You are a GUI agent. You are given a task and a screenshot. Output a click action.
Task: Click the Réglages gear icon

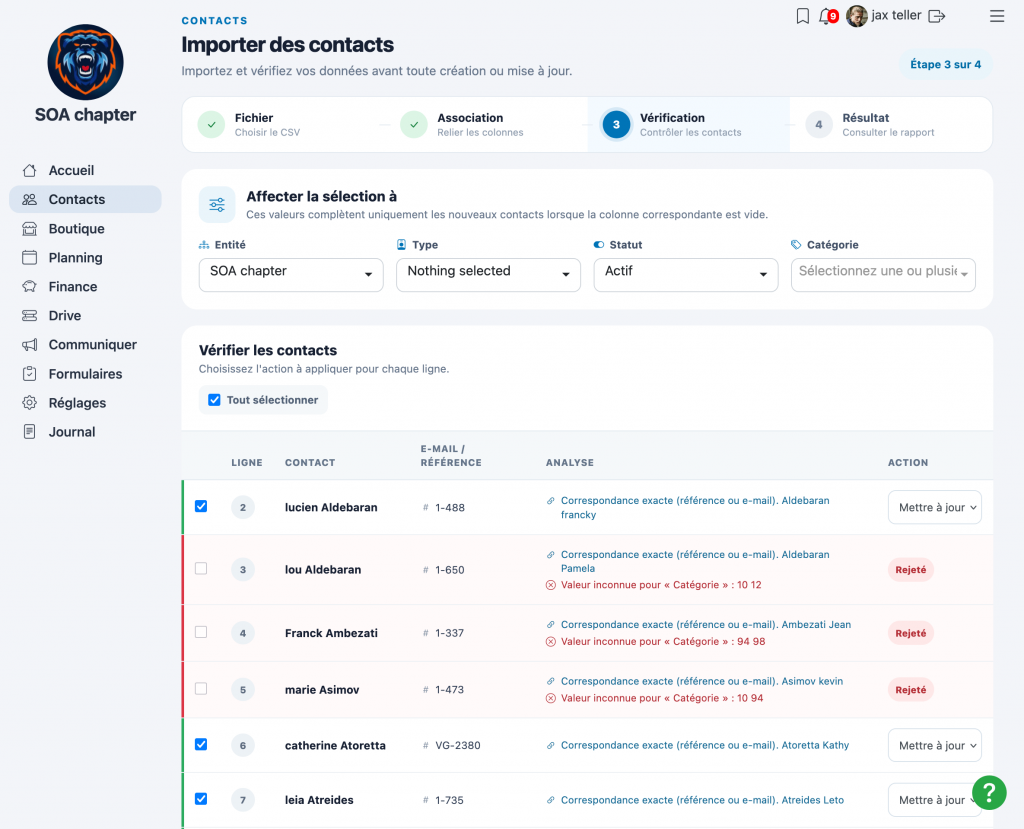pos(29,402)
